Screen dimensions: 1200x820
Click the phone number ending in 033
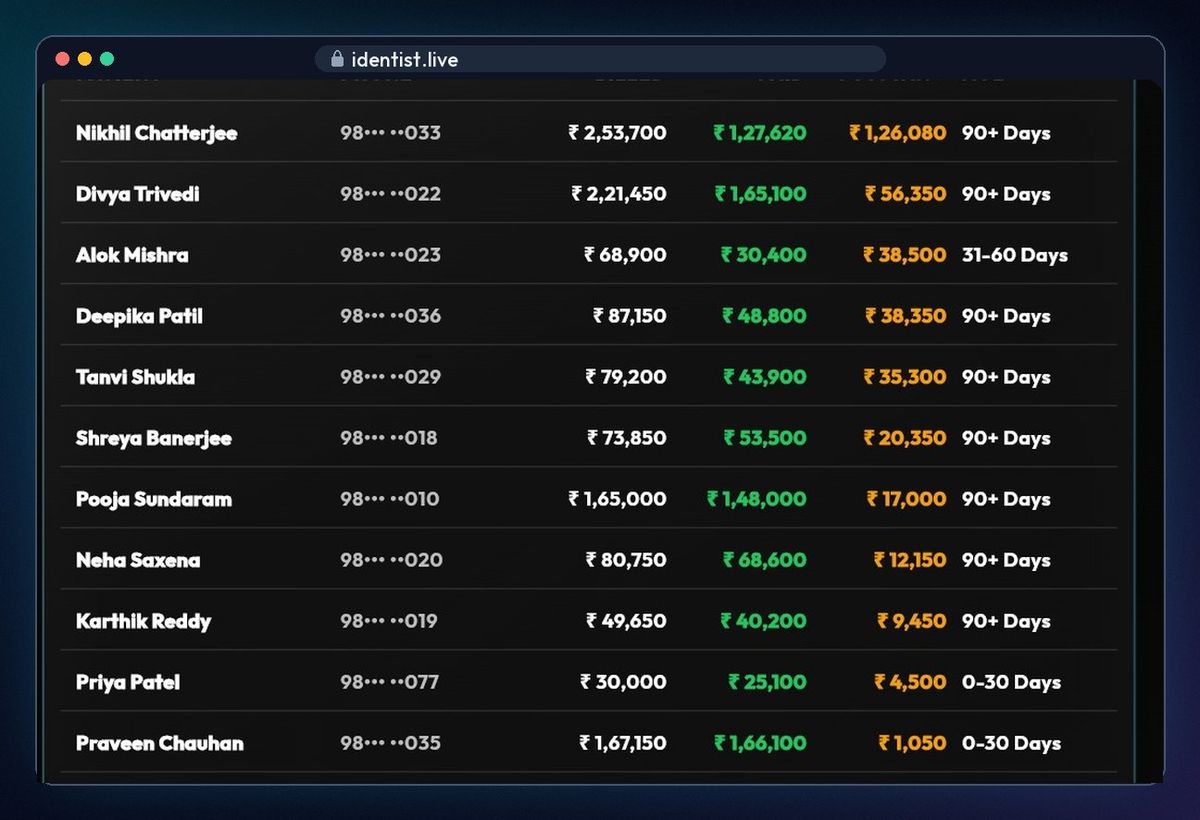(390, 133)
